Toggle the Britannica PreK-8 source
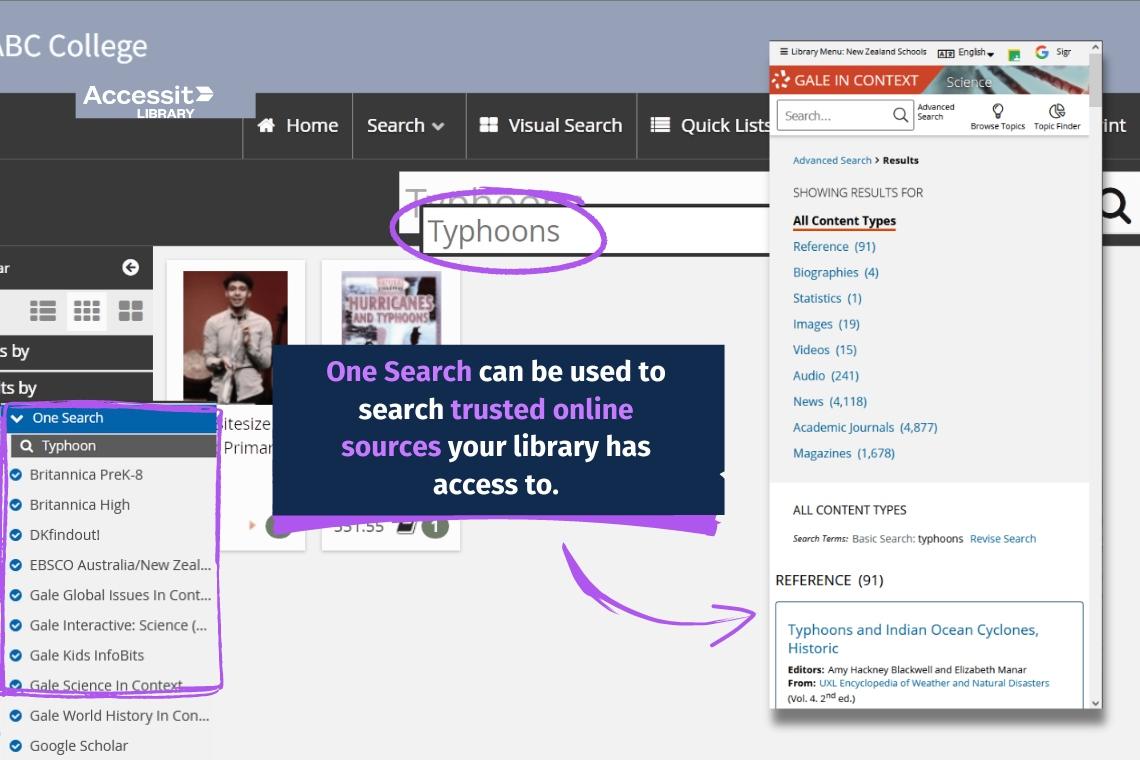This screenshot has width=1140, height=760. (x=16, y=475)
